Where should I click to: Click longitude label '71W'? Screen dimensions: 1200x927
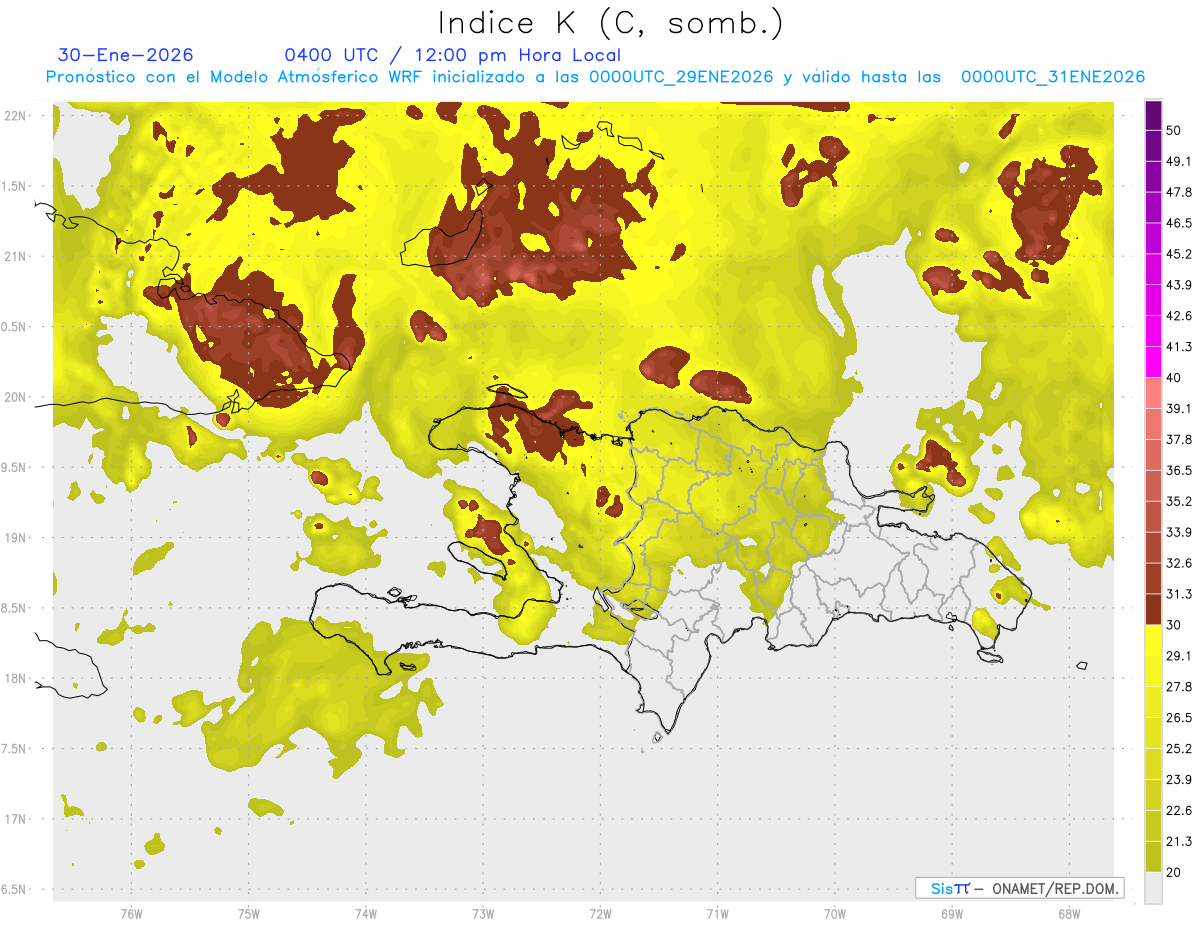(x=717, y=914)
